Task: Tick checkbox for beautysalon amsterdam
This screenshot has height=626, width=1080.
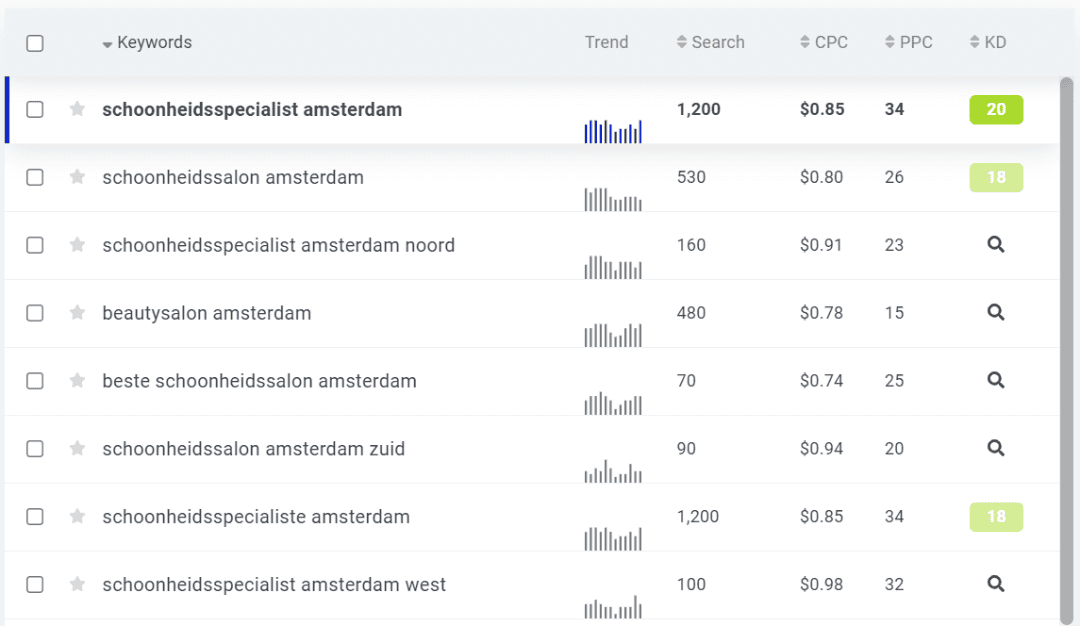Action: pos(35,313)
